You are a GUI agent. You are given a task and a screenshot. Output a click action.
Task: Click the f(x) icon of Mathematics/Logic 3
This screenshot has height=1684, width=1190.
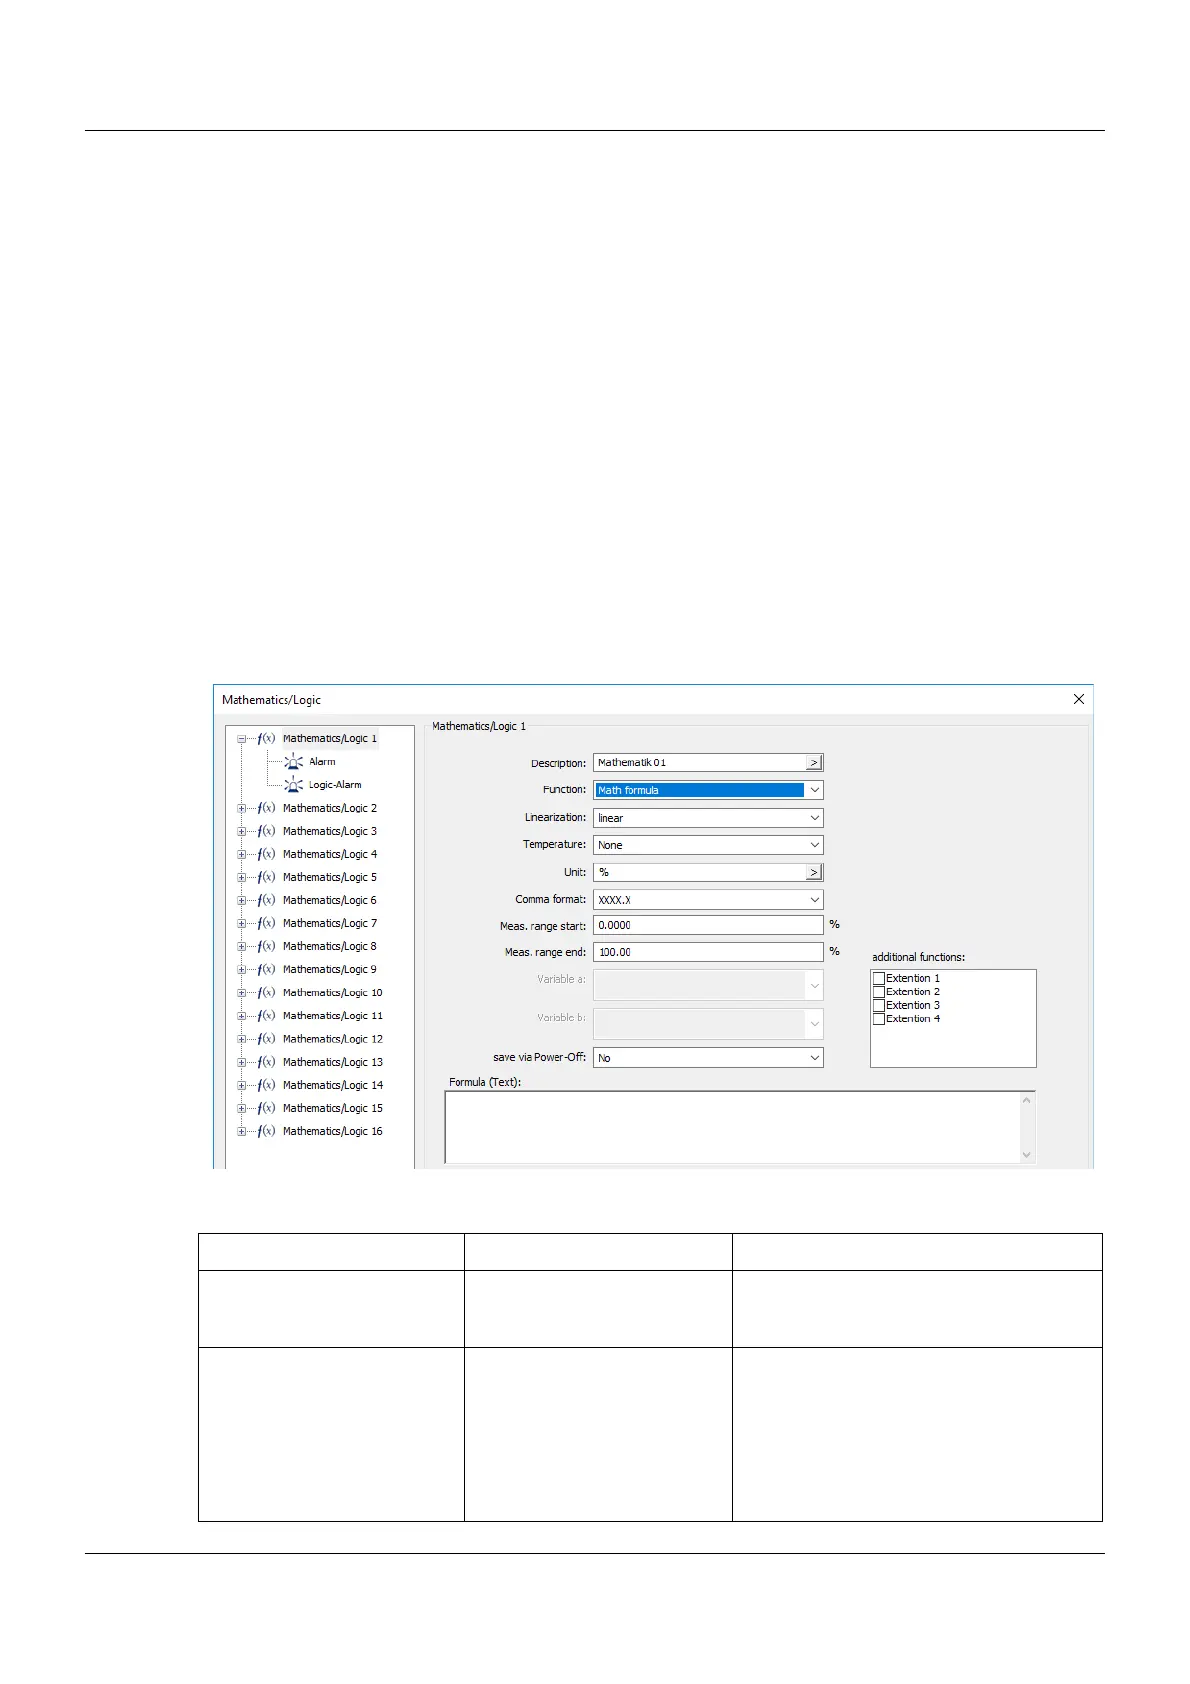pos(266,831)
